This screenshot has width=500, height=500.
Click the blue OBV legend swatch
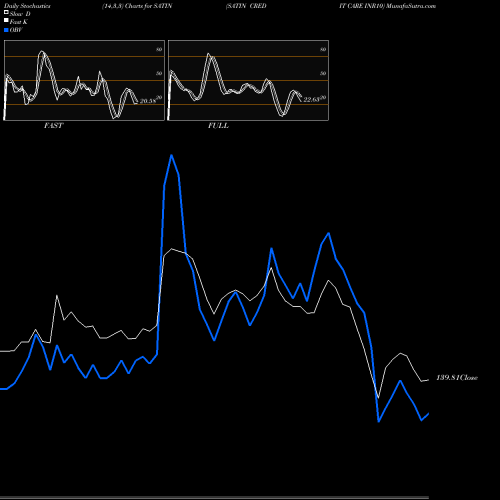pyautogui.click(x=6, y=30)
